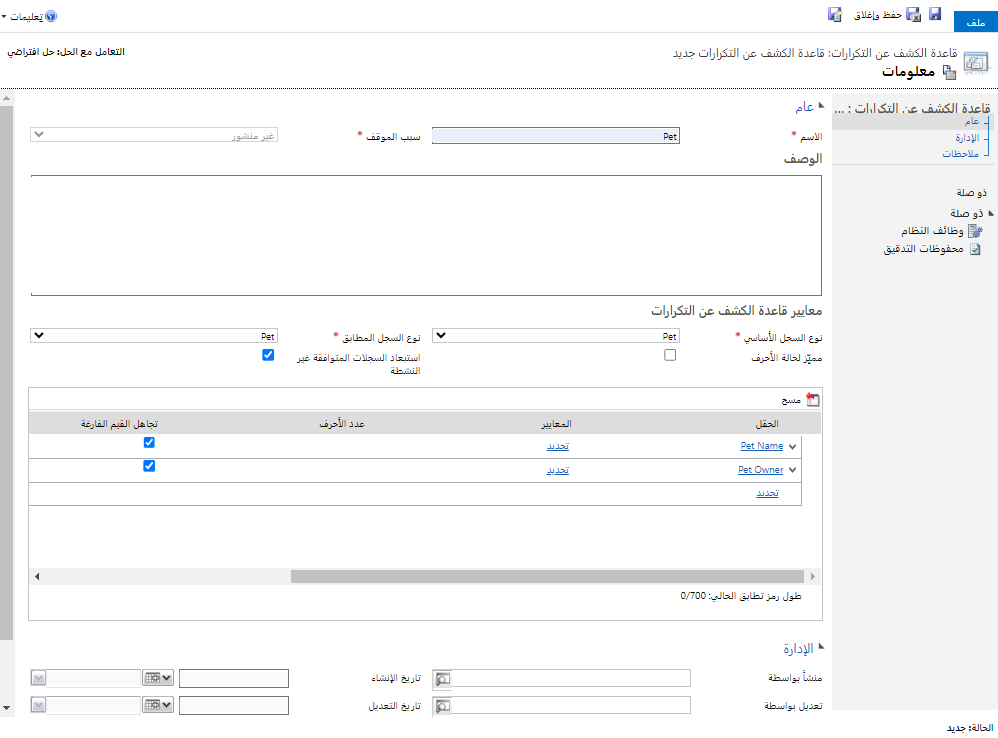Collapse the عام section triangle

(x=821, y=106)
